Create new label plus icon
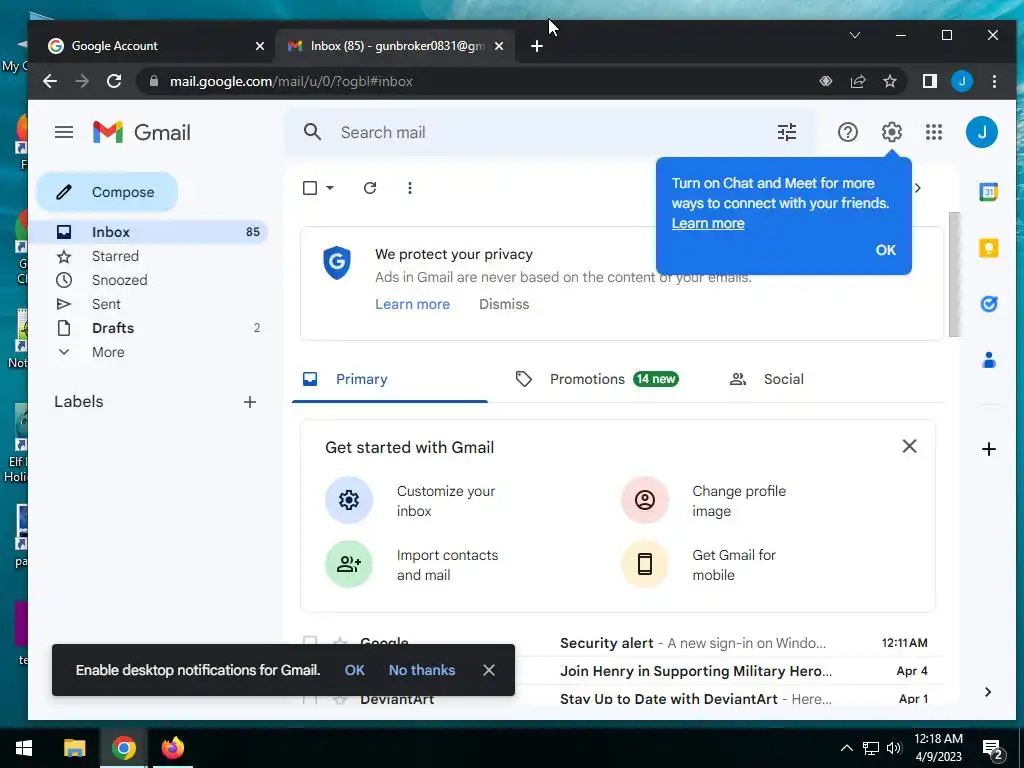The image size is (1024, 768). tap(249, 402)
